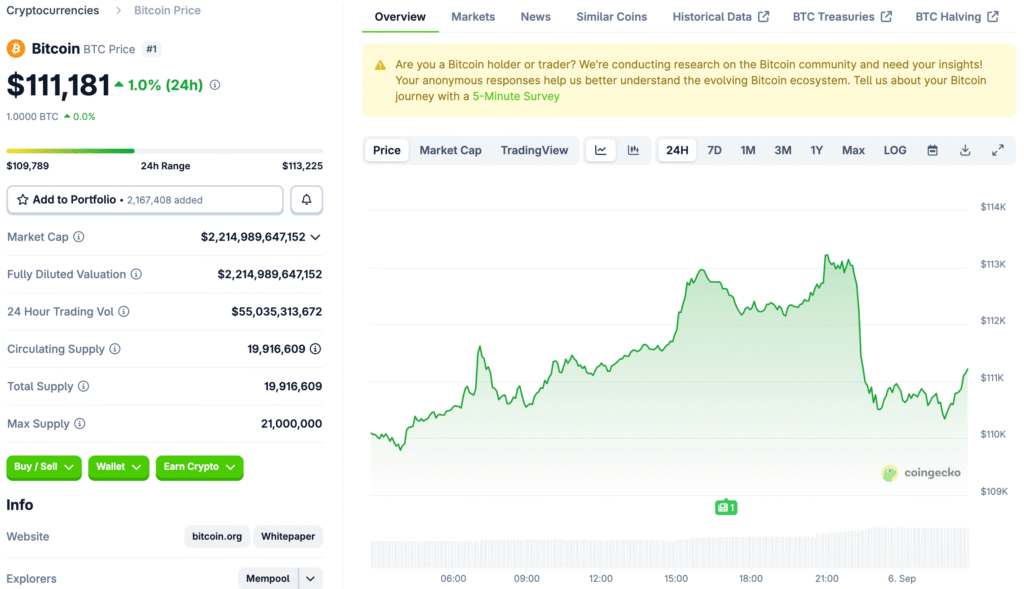Click the Cryptocurrencies breadcrumb link

click(53, 10)
